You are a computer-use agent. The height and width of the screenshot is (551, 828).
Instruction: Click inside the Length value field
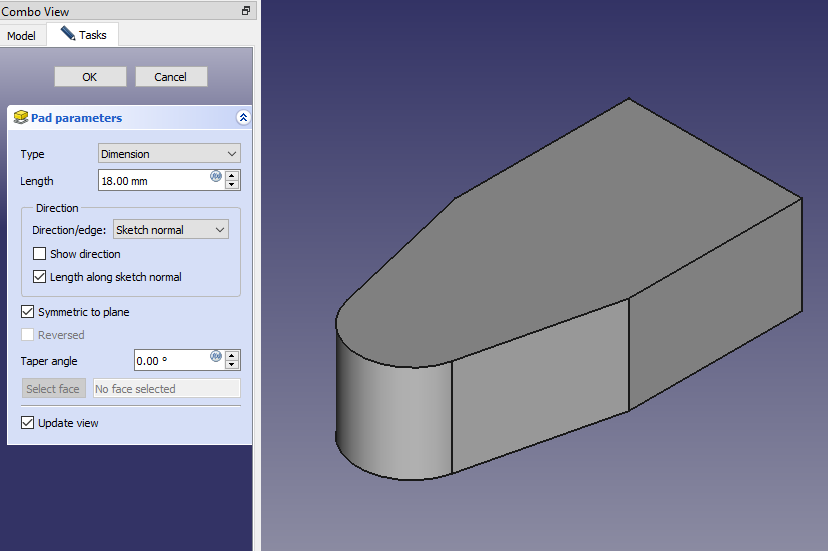[152, 181]
